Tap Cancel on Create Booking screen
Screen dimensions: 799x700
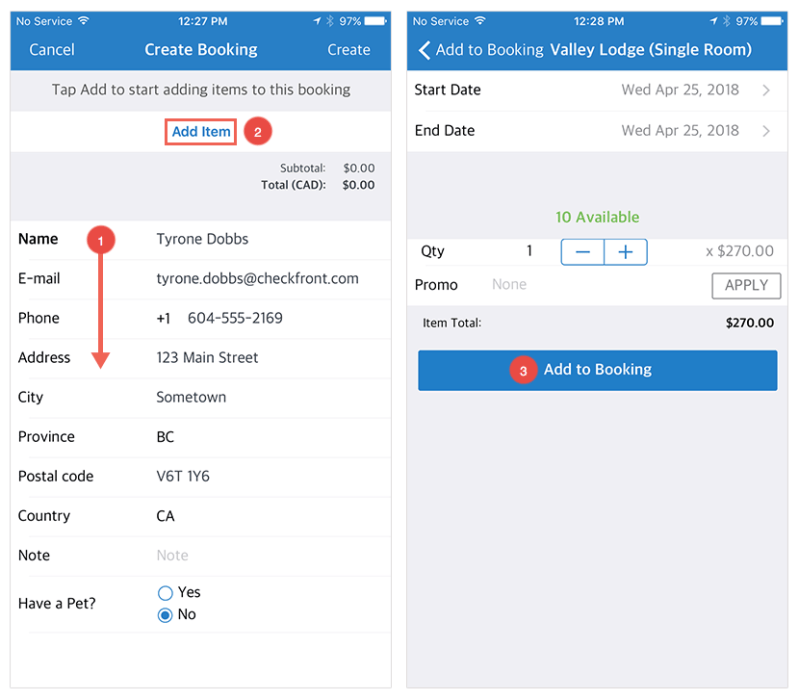[51, 49]
